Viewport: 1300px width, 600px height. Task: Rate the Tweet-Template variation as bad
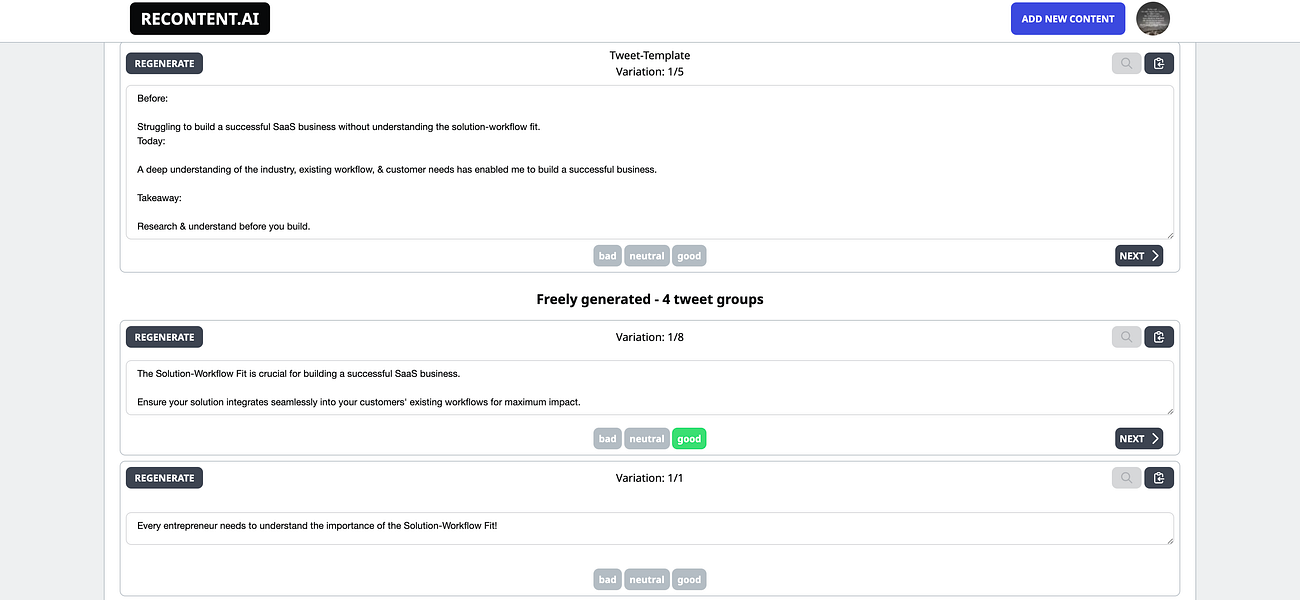607,256
